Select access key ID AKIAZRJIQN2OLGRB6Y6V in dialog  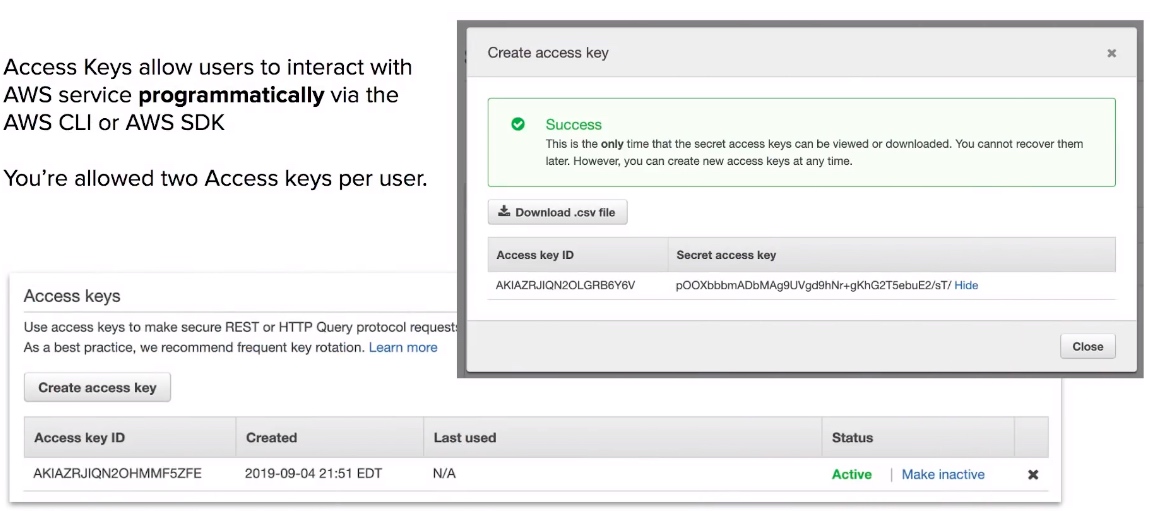tap(565, 285)
